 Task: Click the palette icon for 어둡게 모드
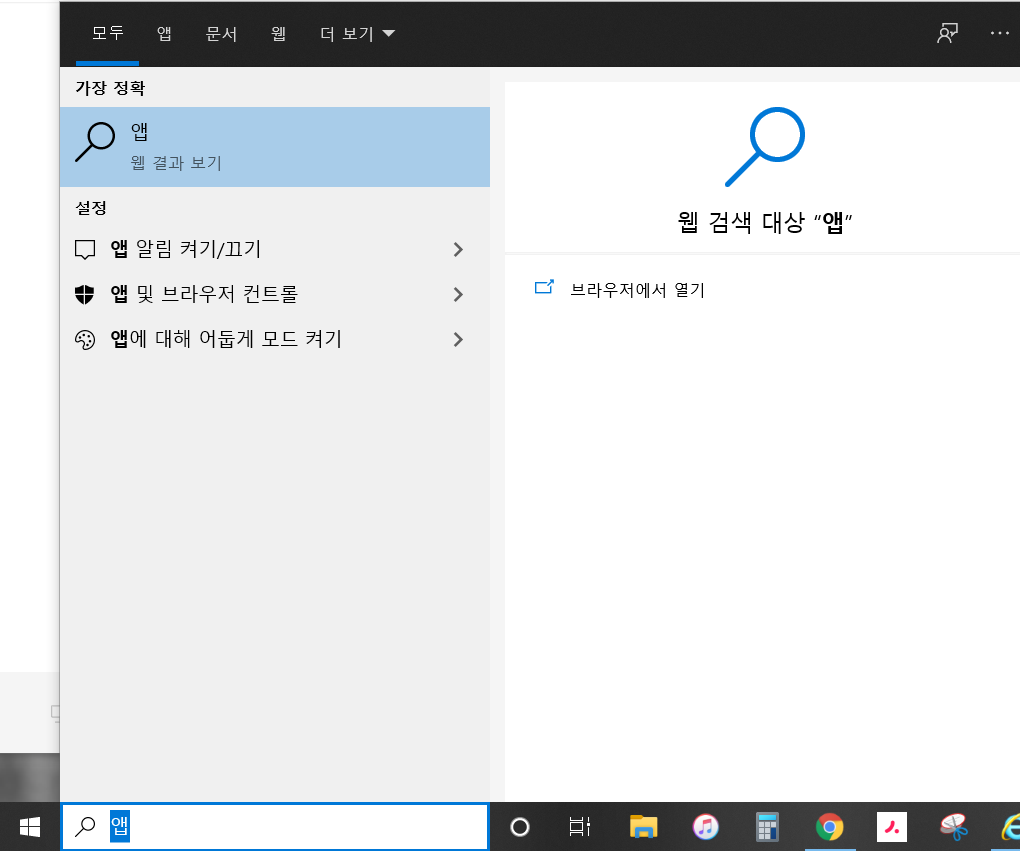85,340
